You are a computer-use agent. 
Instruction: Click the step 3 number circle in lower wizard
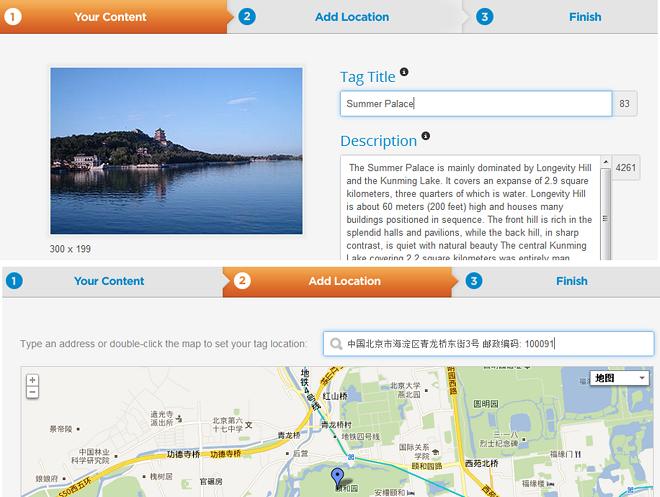pyautogui.click(x=474, y=281)
